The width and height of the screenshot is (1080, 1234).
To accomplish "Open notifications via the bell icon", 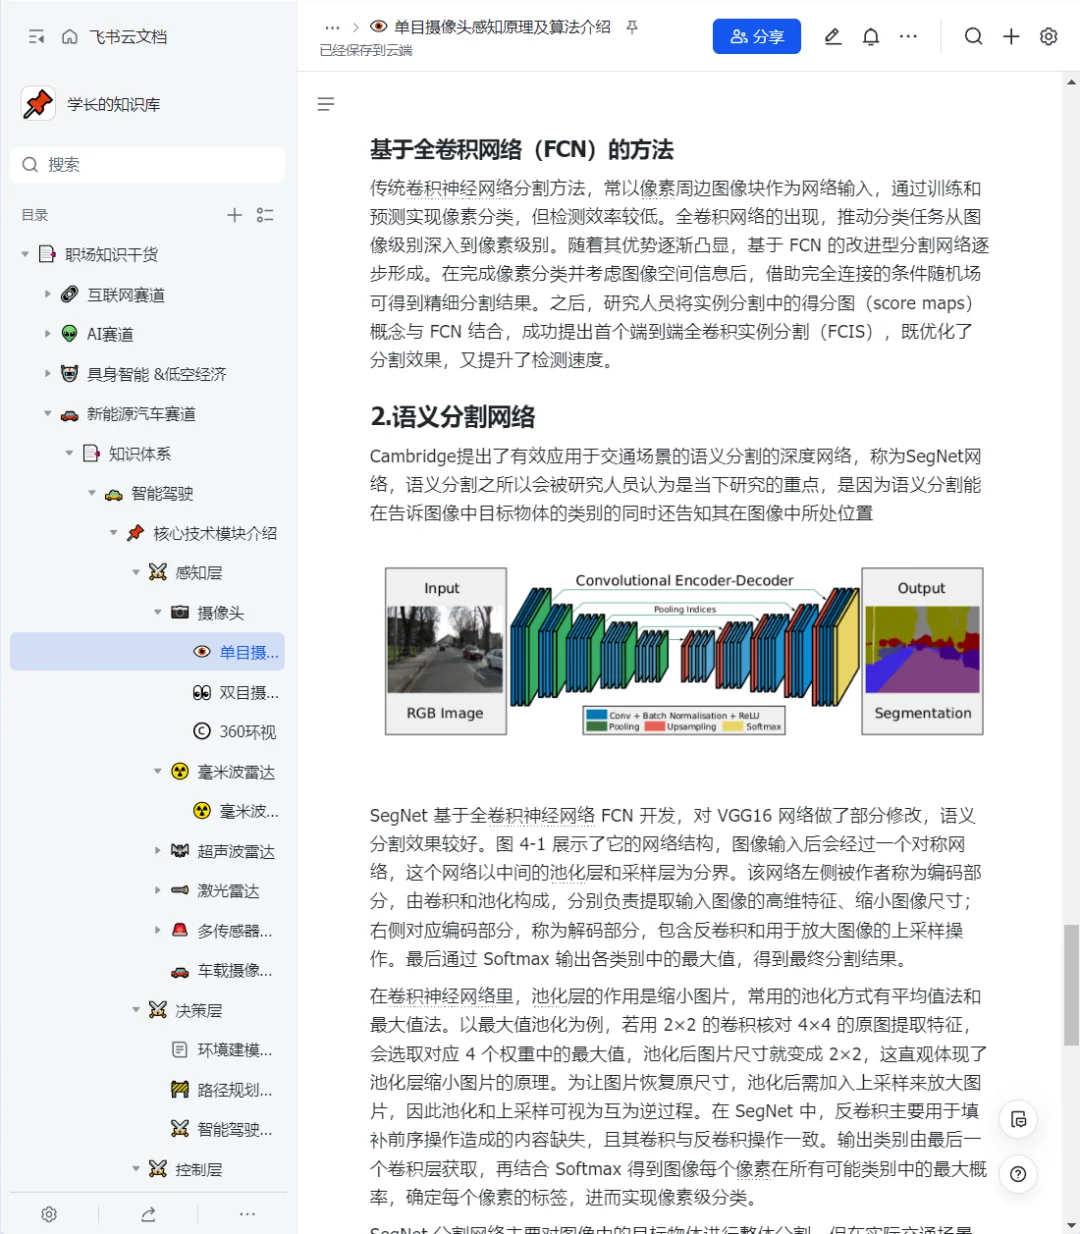I will [x=870, y=36].
